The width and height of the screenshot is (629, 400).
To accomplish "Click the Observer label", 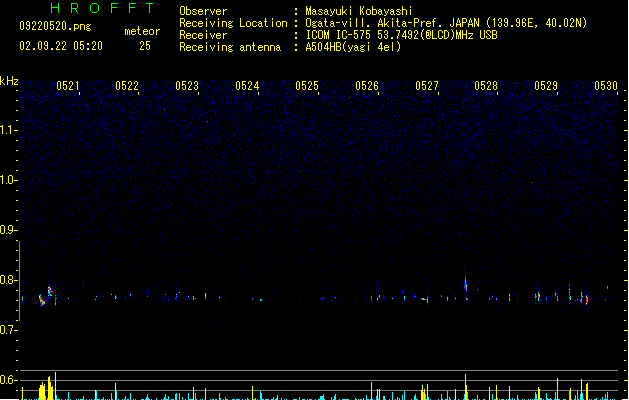I will pyautogui.click(x=203, y=11).
